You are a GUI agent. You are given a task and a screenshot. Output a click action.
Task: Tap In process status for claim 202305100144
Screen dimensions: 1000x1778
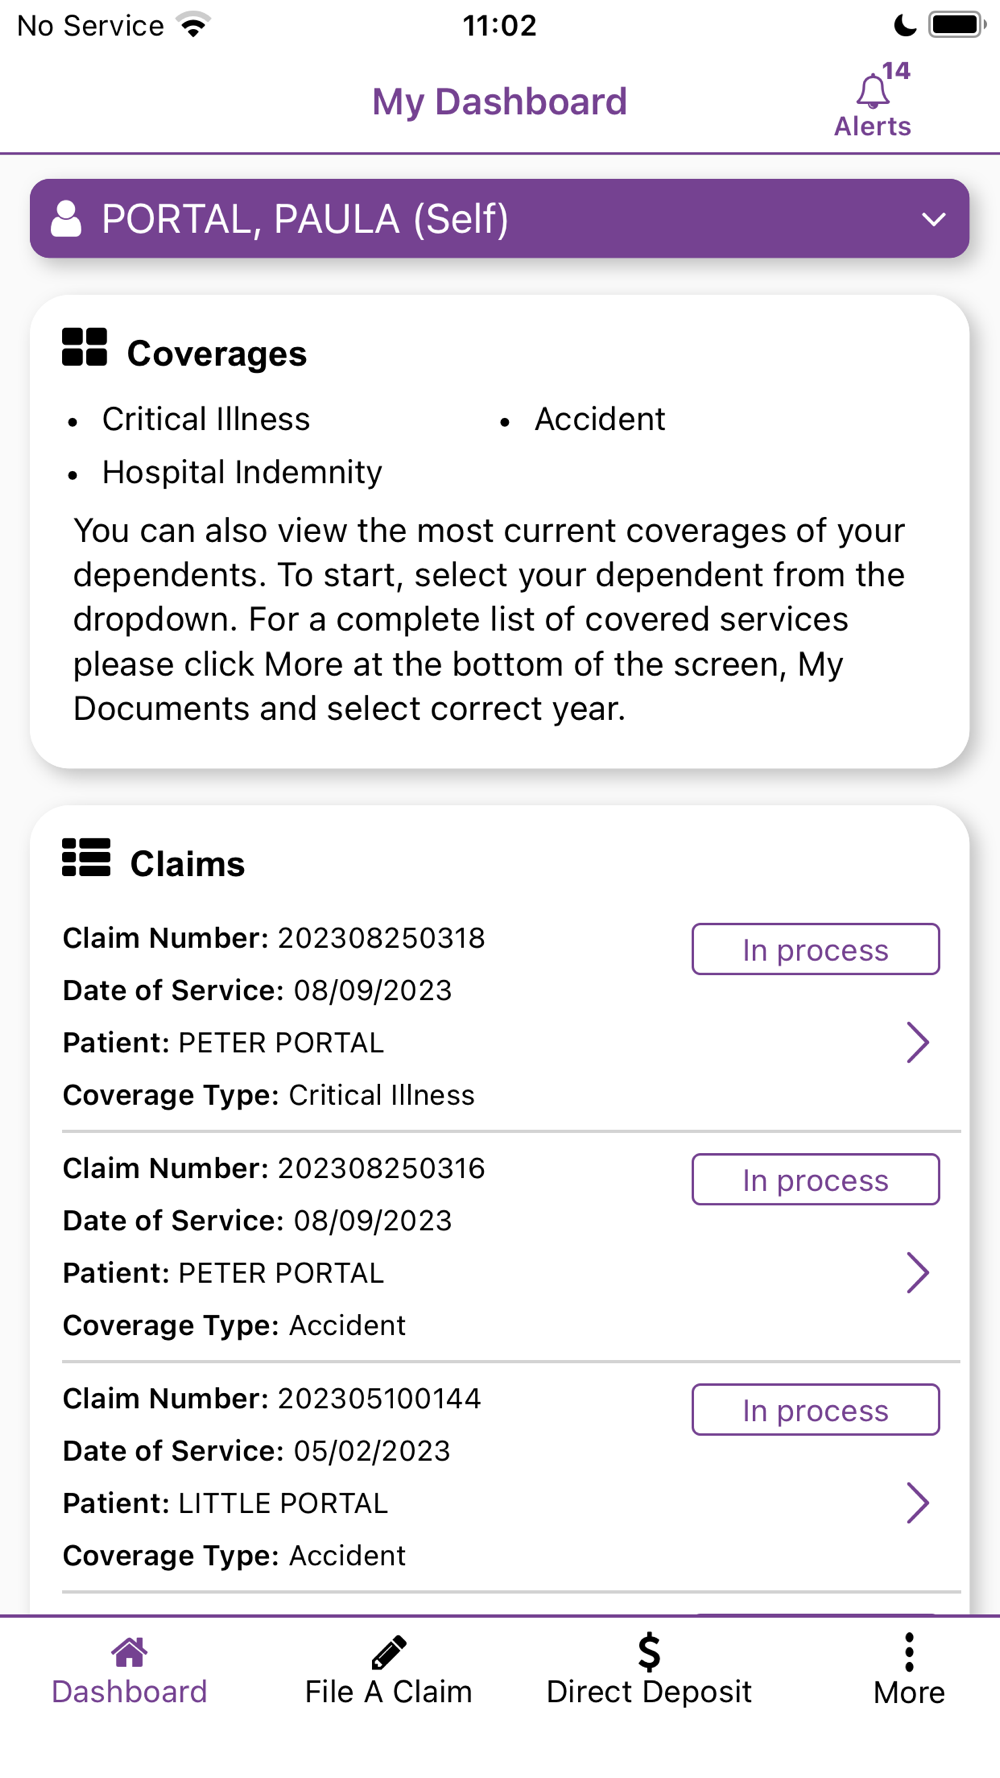(815, 1410)
